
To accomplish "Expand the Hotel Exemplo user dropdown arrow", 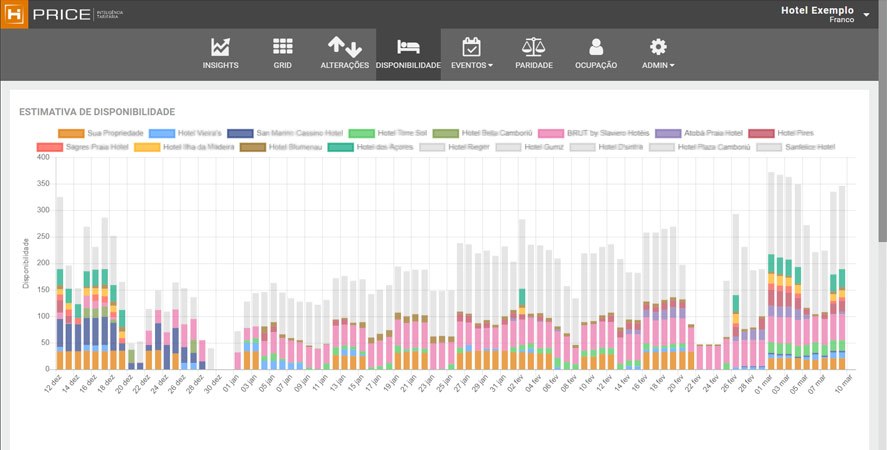I will tap(866, 16).
